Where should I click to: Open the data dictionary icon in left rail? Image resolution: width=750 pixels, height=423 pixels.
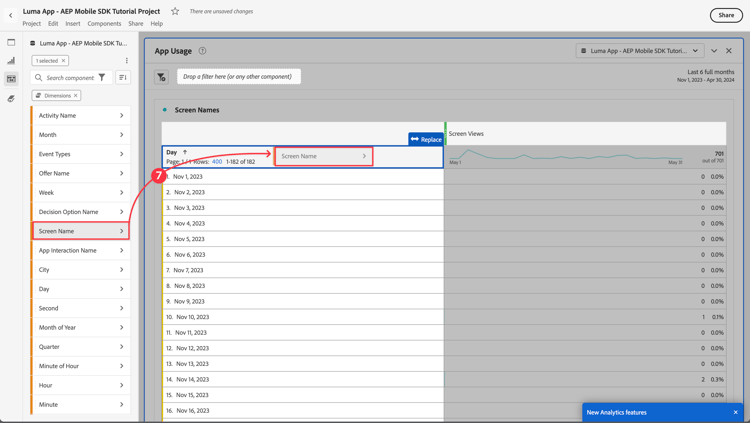(x=11, y=99)
